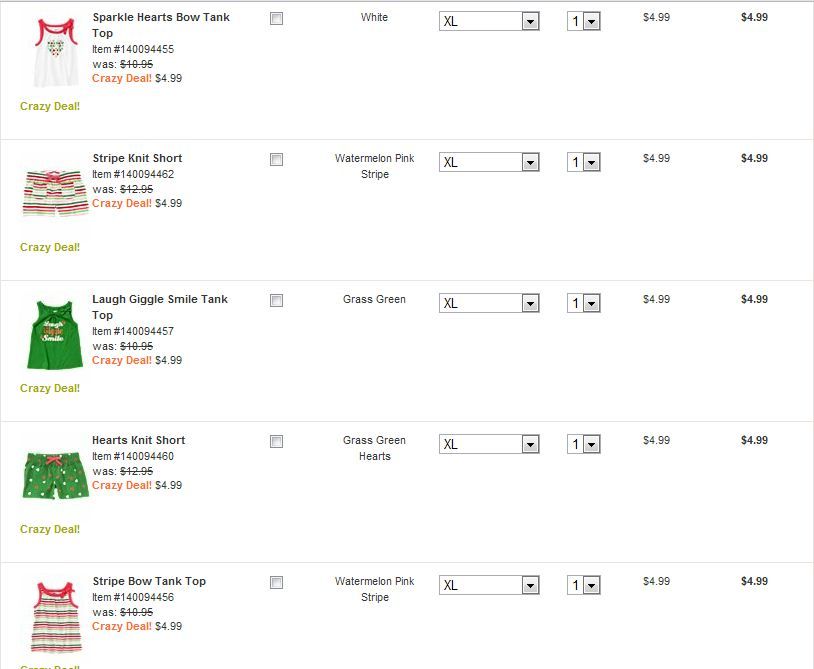The height and width of the screenshot is (669, 814).
Task: Follow the Laugh Giggle Smile Tank Top link
Action: (x=160, y=306)
